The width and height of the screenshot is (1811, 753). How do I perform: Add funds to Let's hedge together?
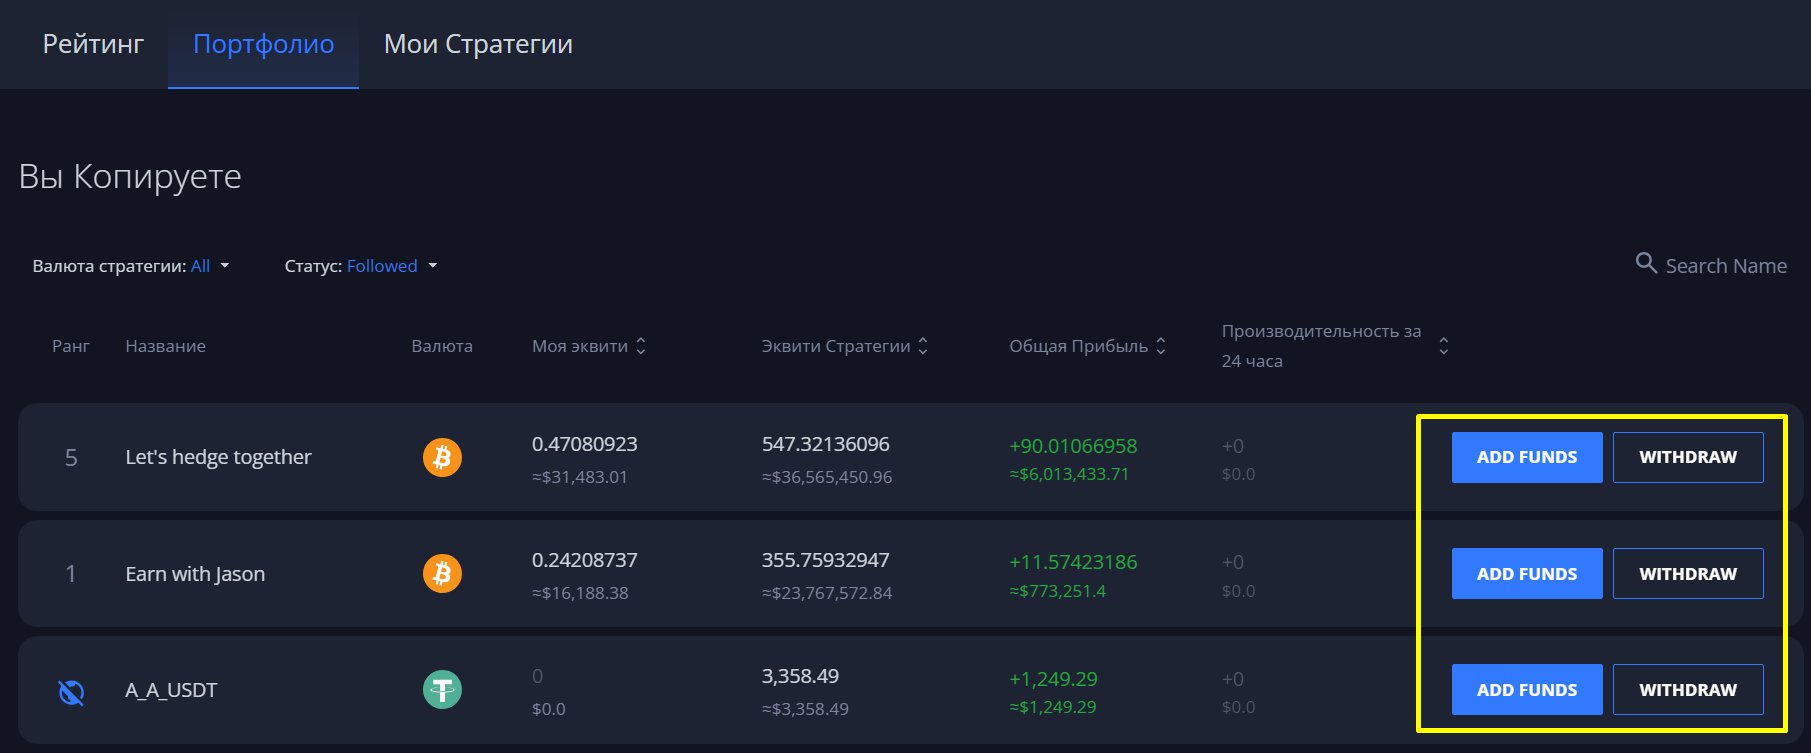coord(1526,457)
